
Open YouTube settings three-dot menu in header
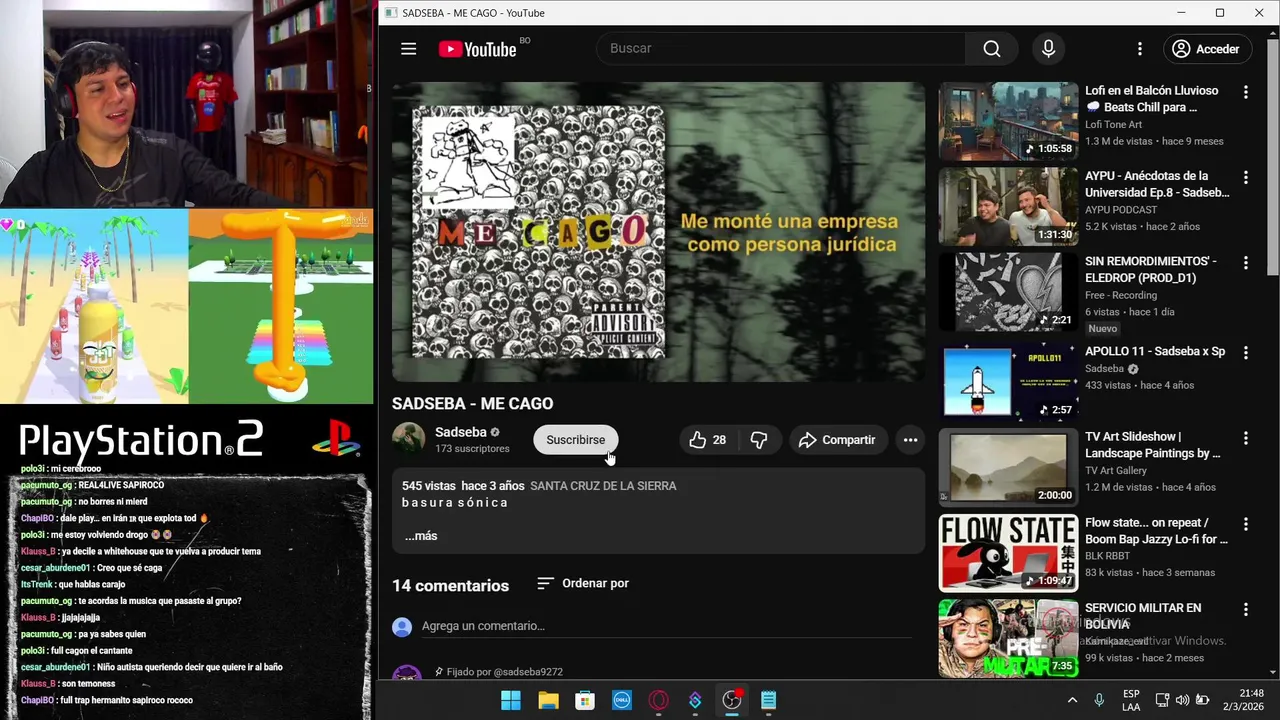click(x=1139, y=49)
